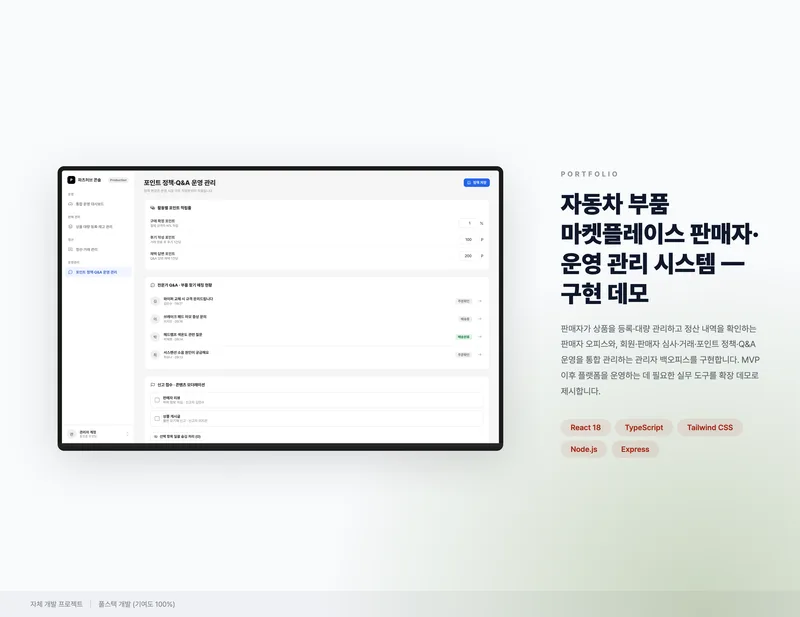Screen dimensions: 800x617
Task: Click the green status badge in the Q&A list
Action: pyautogui.click(x=463, y=337)
